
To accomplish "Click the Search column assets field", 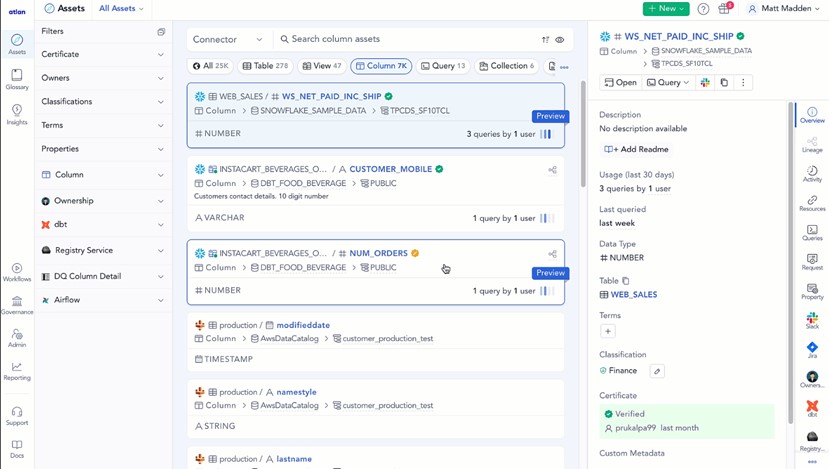I will click(407, 40).
